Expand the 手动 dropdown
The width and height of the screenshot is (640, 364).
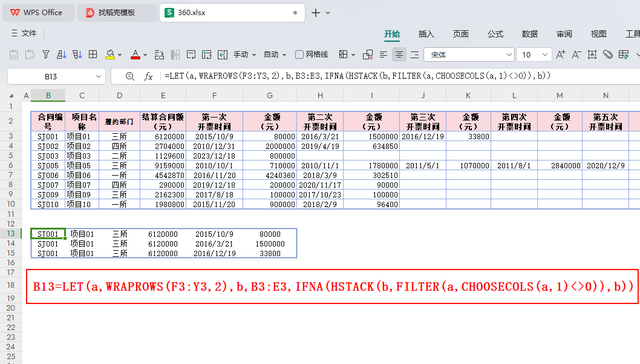tap(244, 55)
